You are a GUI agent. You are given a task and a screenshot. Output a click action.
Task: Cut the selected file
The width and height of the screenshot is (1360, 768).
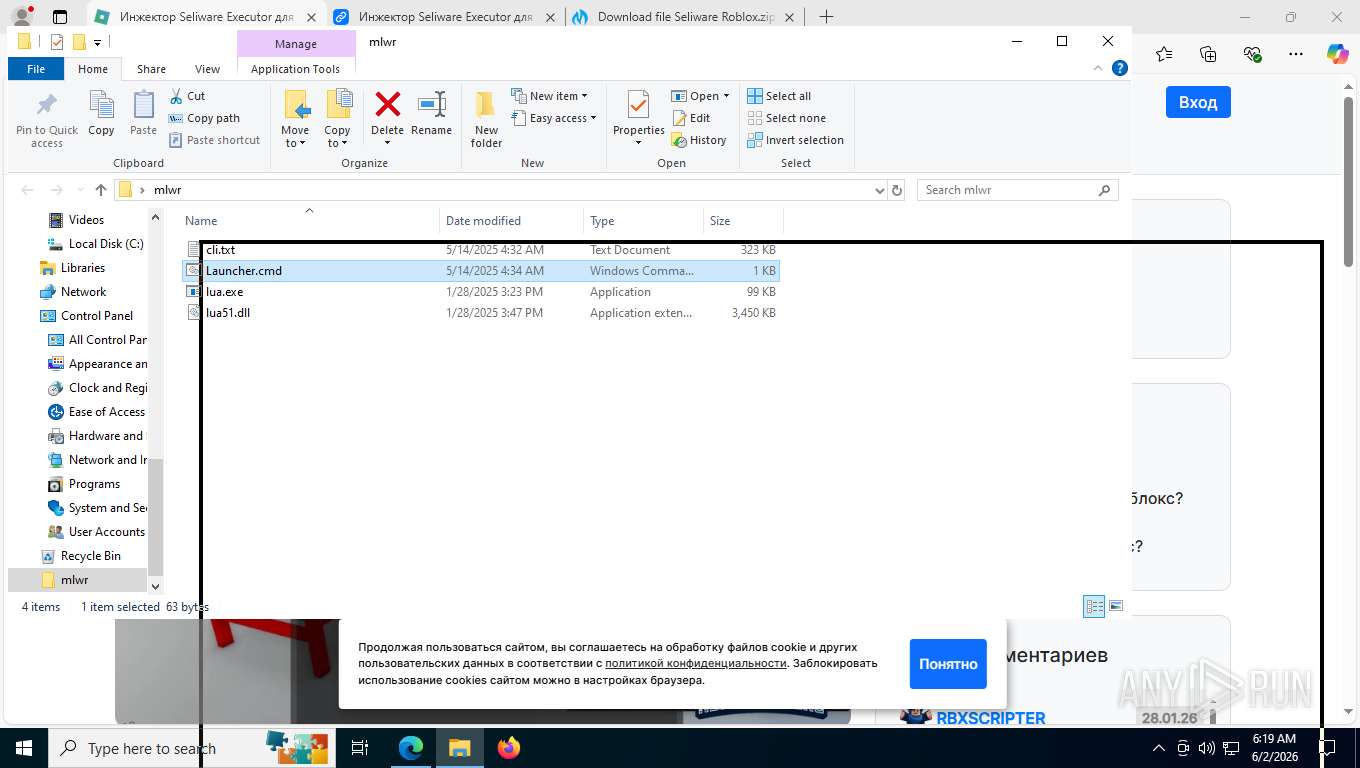point(187,96)
